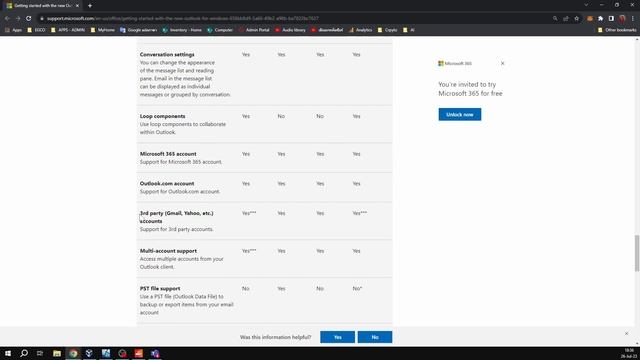Click the browser forward arrow
This screenshot has height=360, width=640.
(18, 18)
